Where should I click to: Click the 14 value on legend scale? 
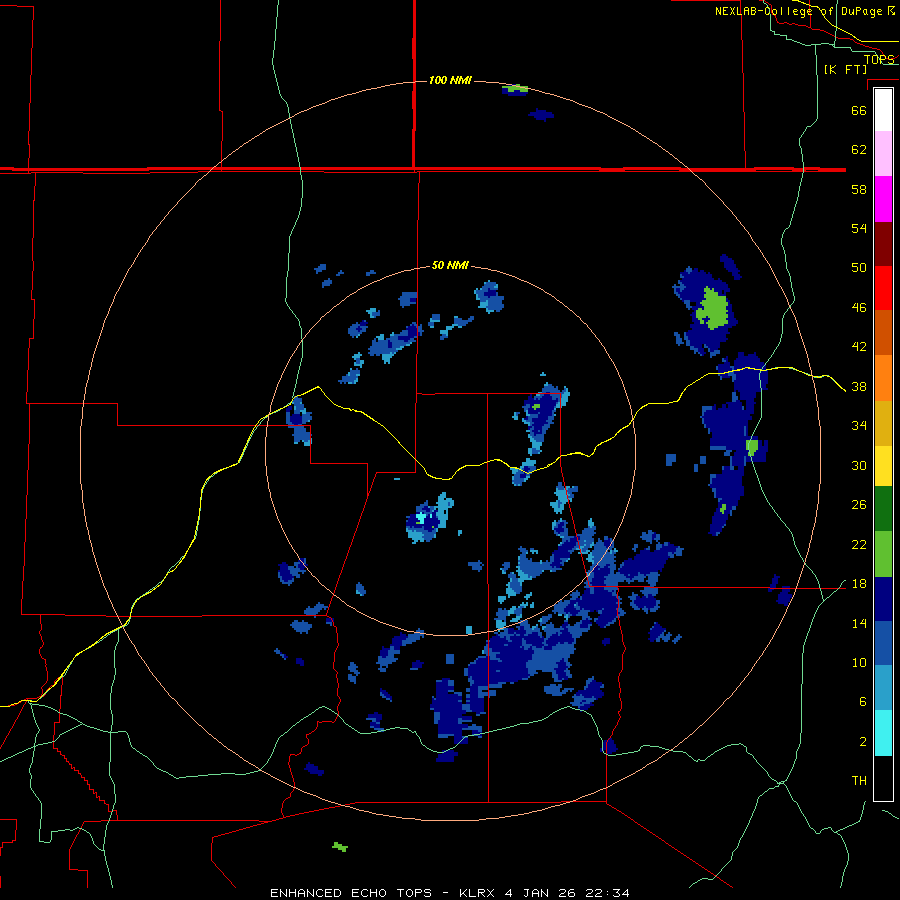tap(859, 623)
